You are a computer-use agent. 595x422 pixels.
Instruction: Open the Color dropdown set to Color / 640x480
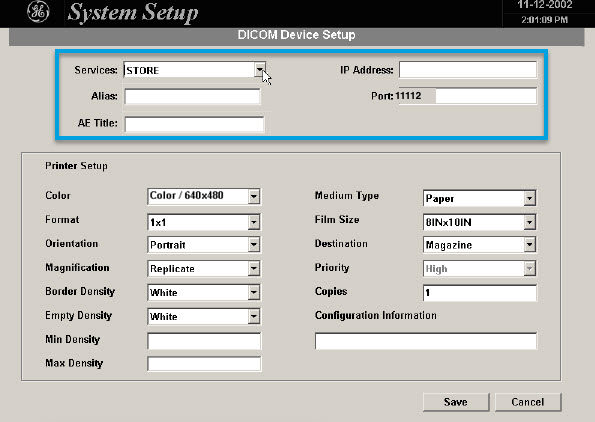(x=204, y=196)
